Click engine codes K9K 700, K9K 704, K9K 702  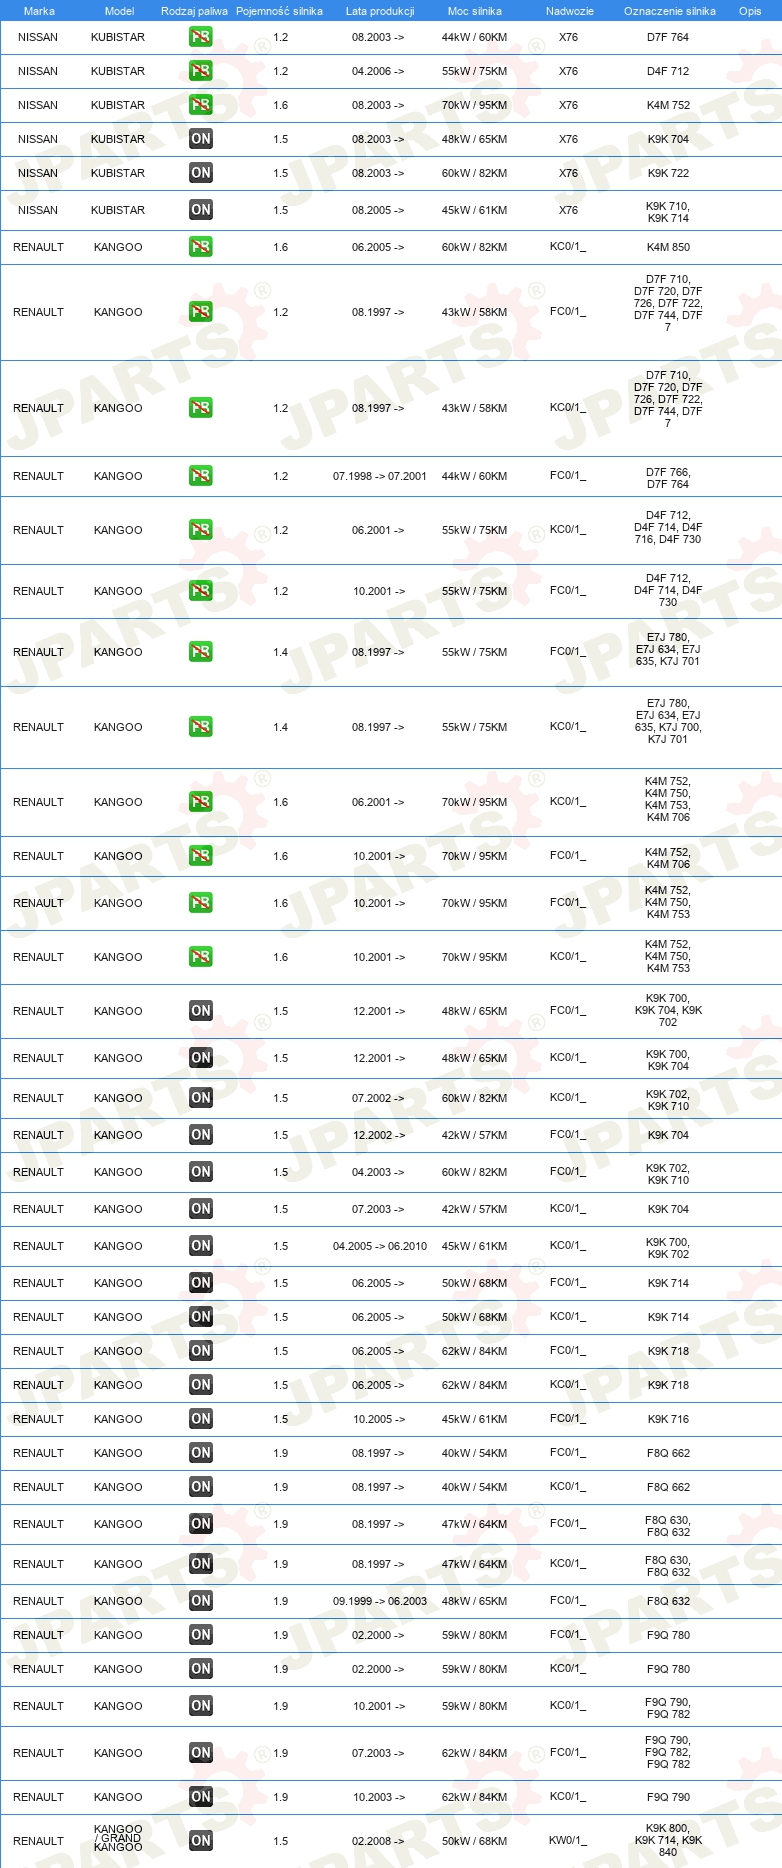coord(668,1010)
